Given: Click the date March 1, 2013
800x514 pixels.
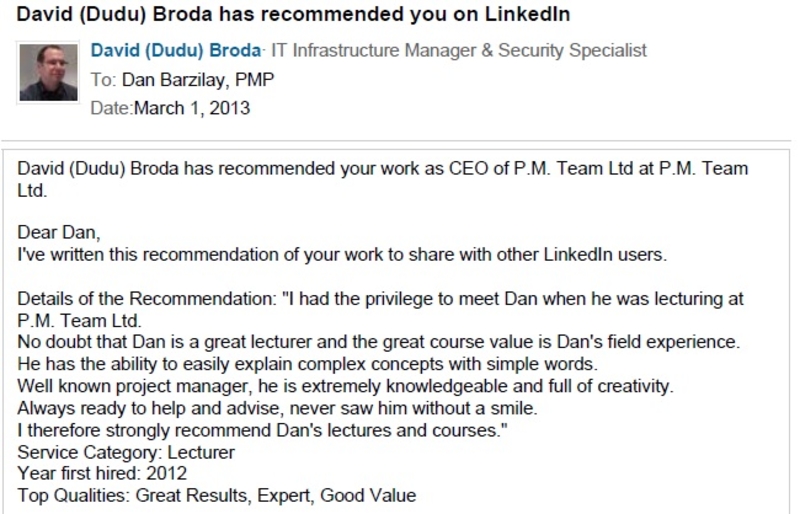Looking at the screenshot, I should coord(192,108).
